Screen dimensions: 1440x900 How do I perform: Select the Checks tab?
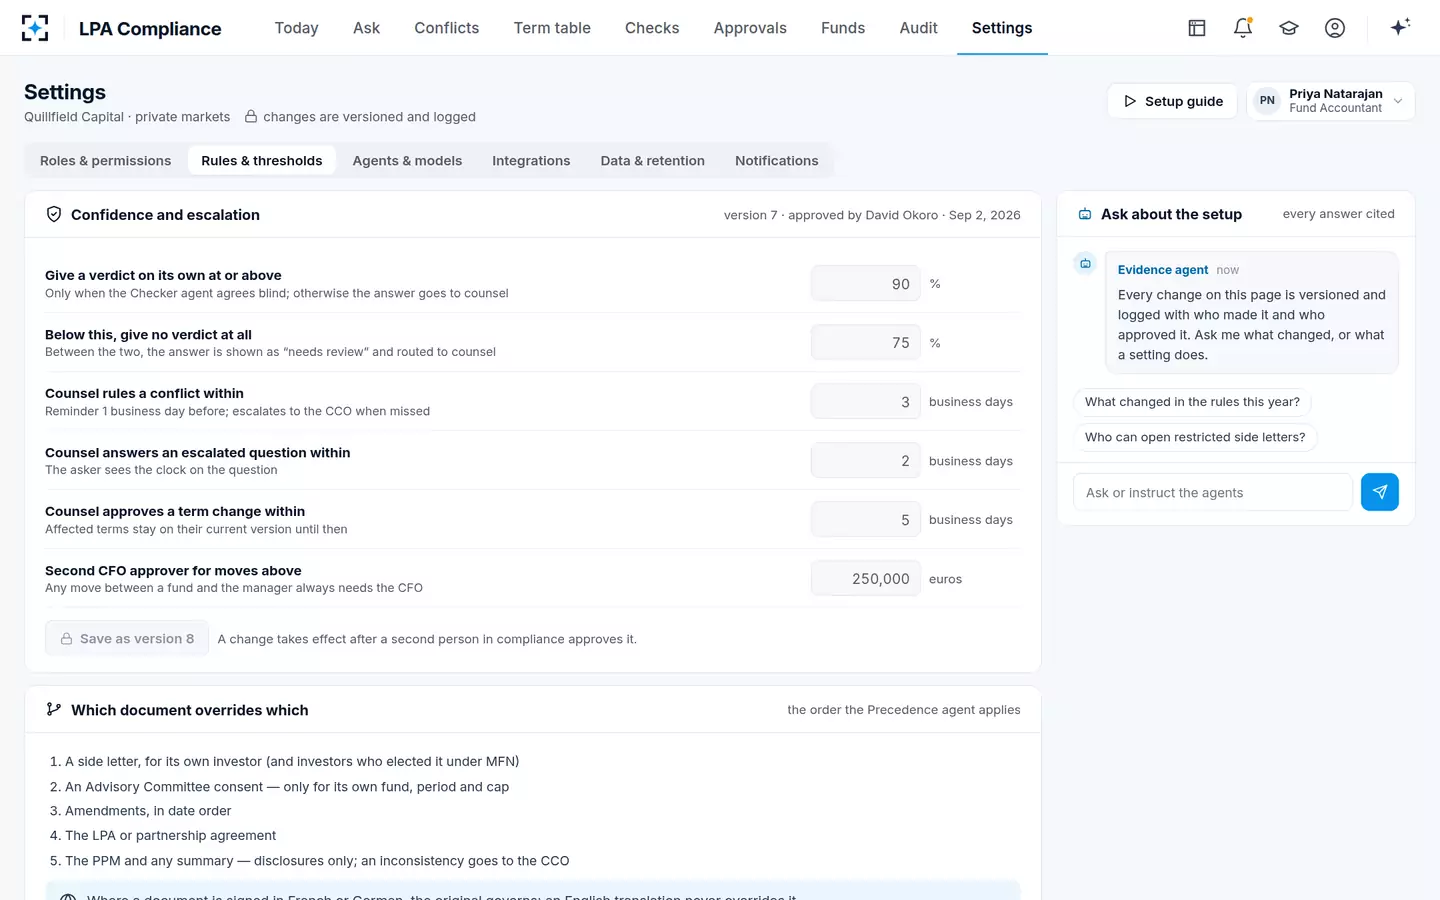652,28
